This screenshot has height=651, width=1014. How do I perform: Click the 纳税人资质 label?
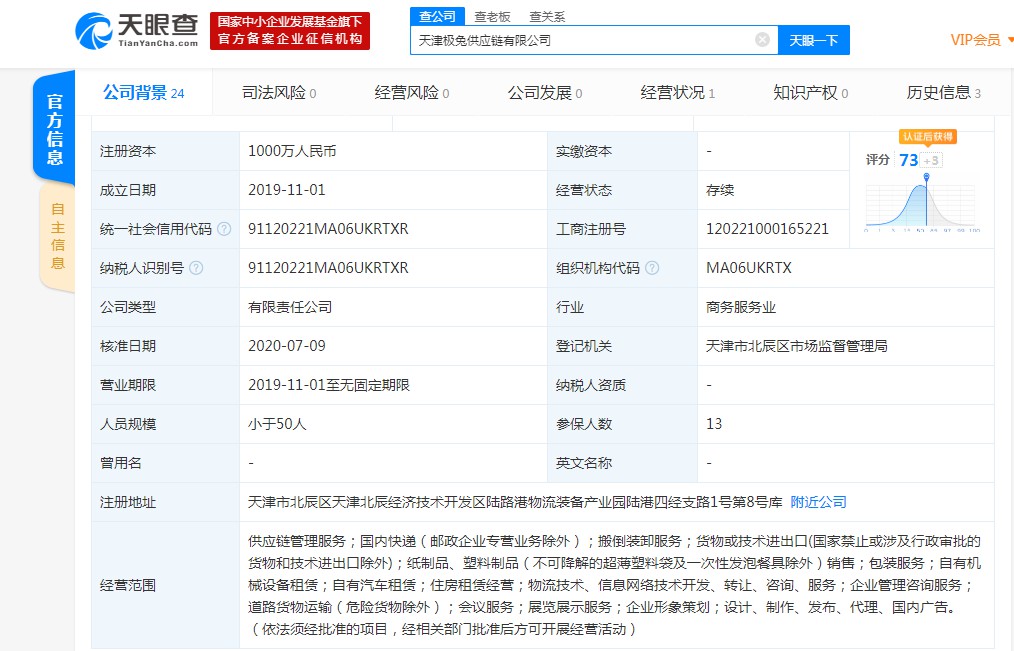click(x=591, y=385)
